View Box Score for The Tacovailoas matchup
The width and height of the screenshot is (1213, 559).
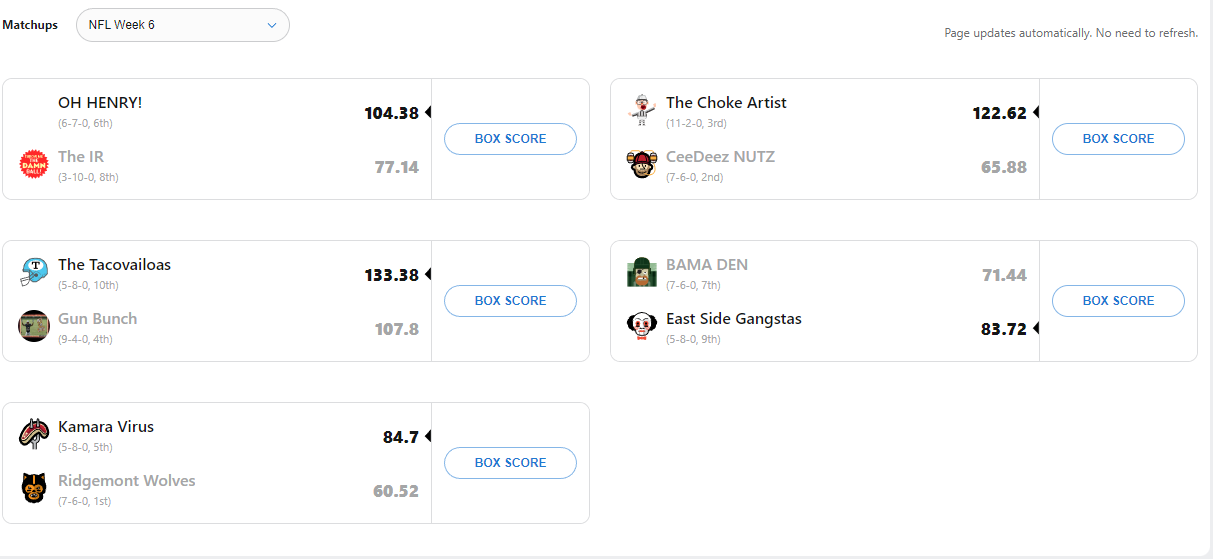click(510, 301)
